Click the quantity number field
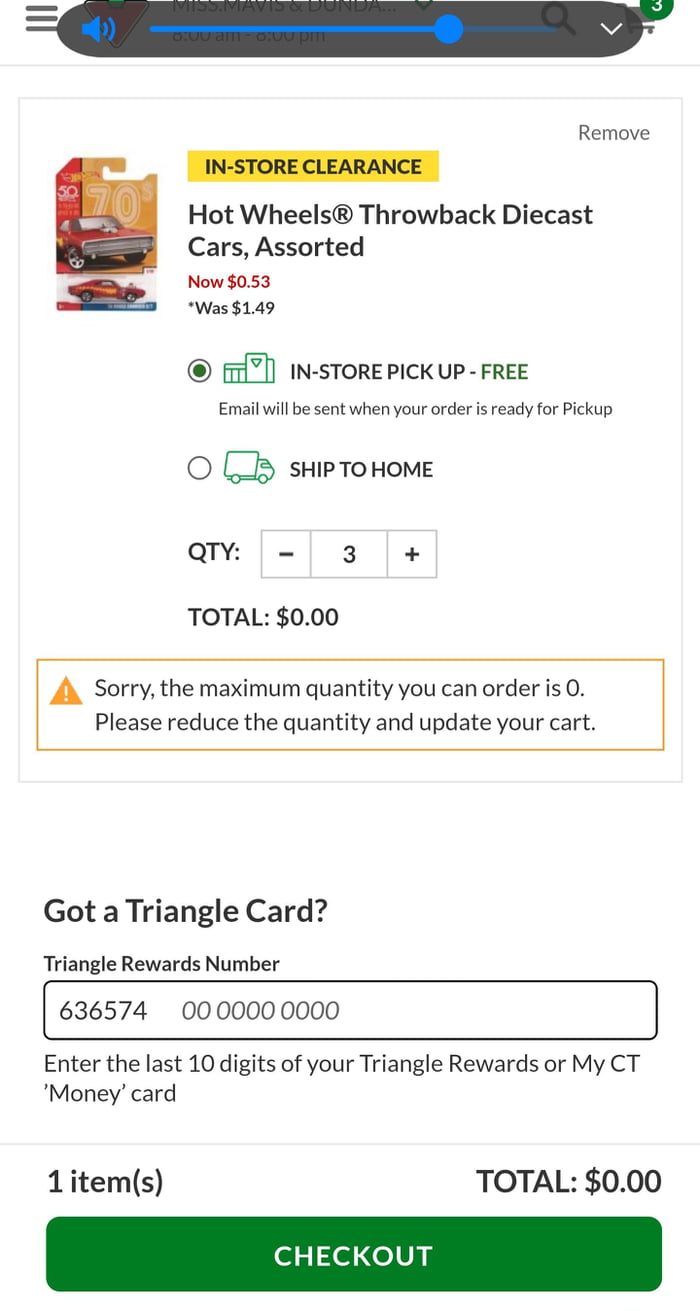Image resolution: width=700 pixels, height=1311 pixels. 349,554
